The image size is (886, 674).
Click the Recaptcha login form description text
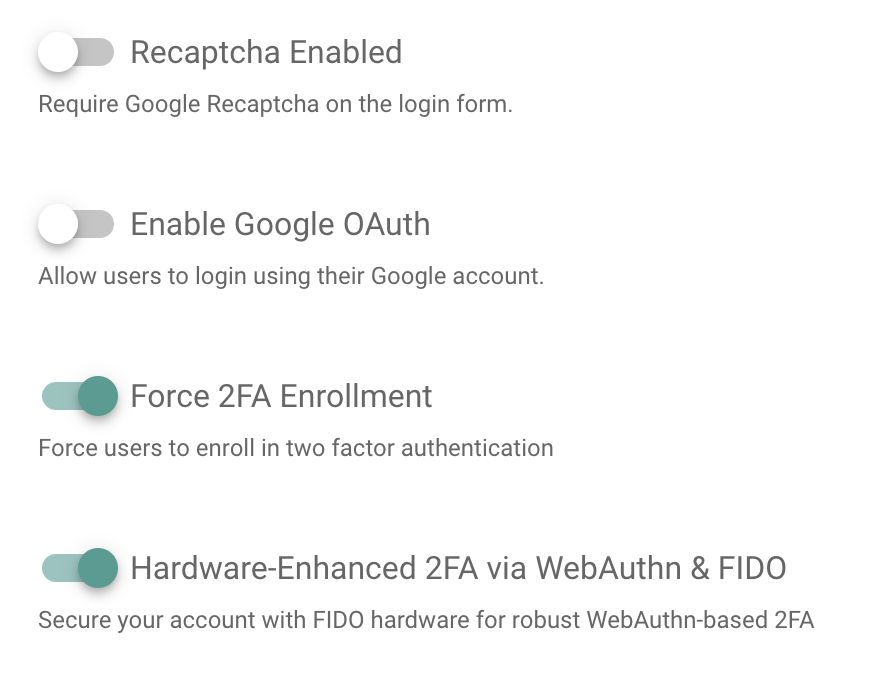[x=275, y=104]
